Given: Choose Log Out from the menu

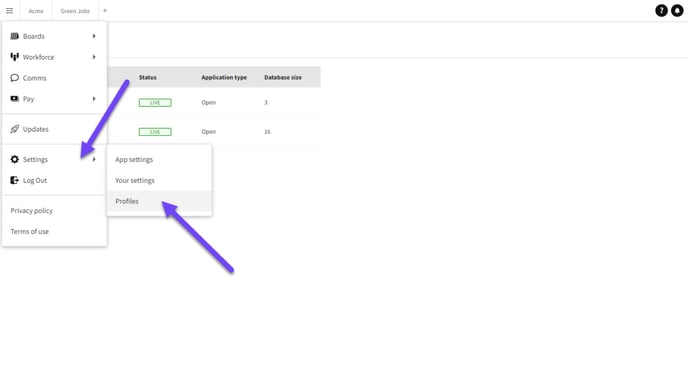Looking at the screenshot, I should point(54,180).
